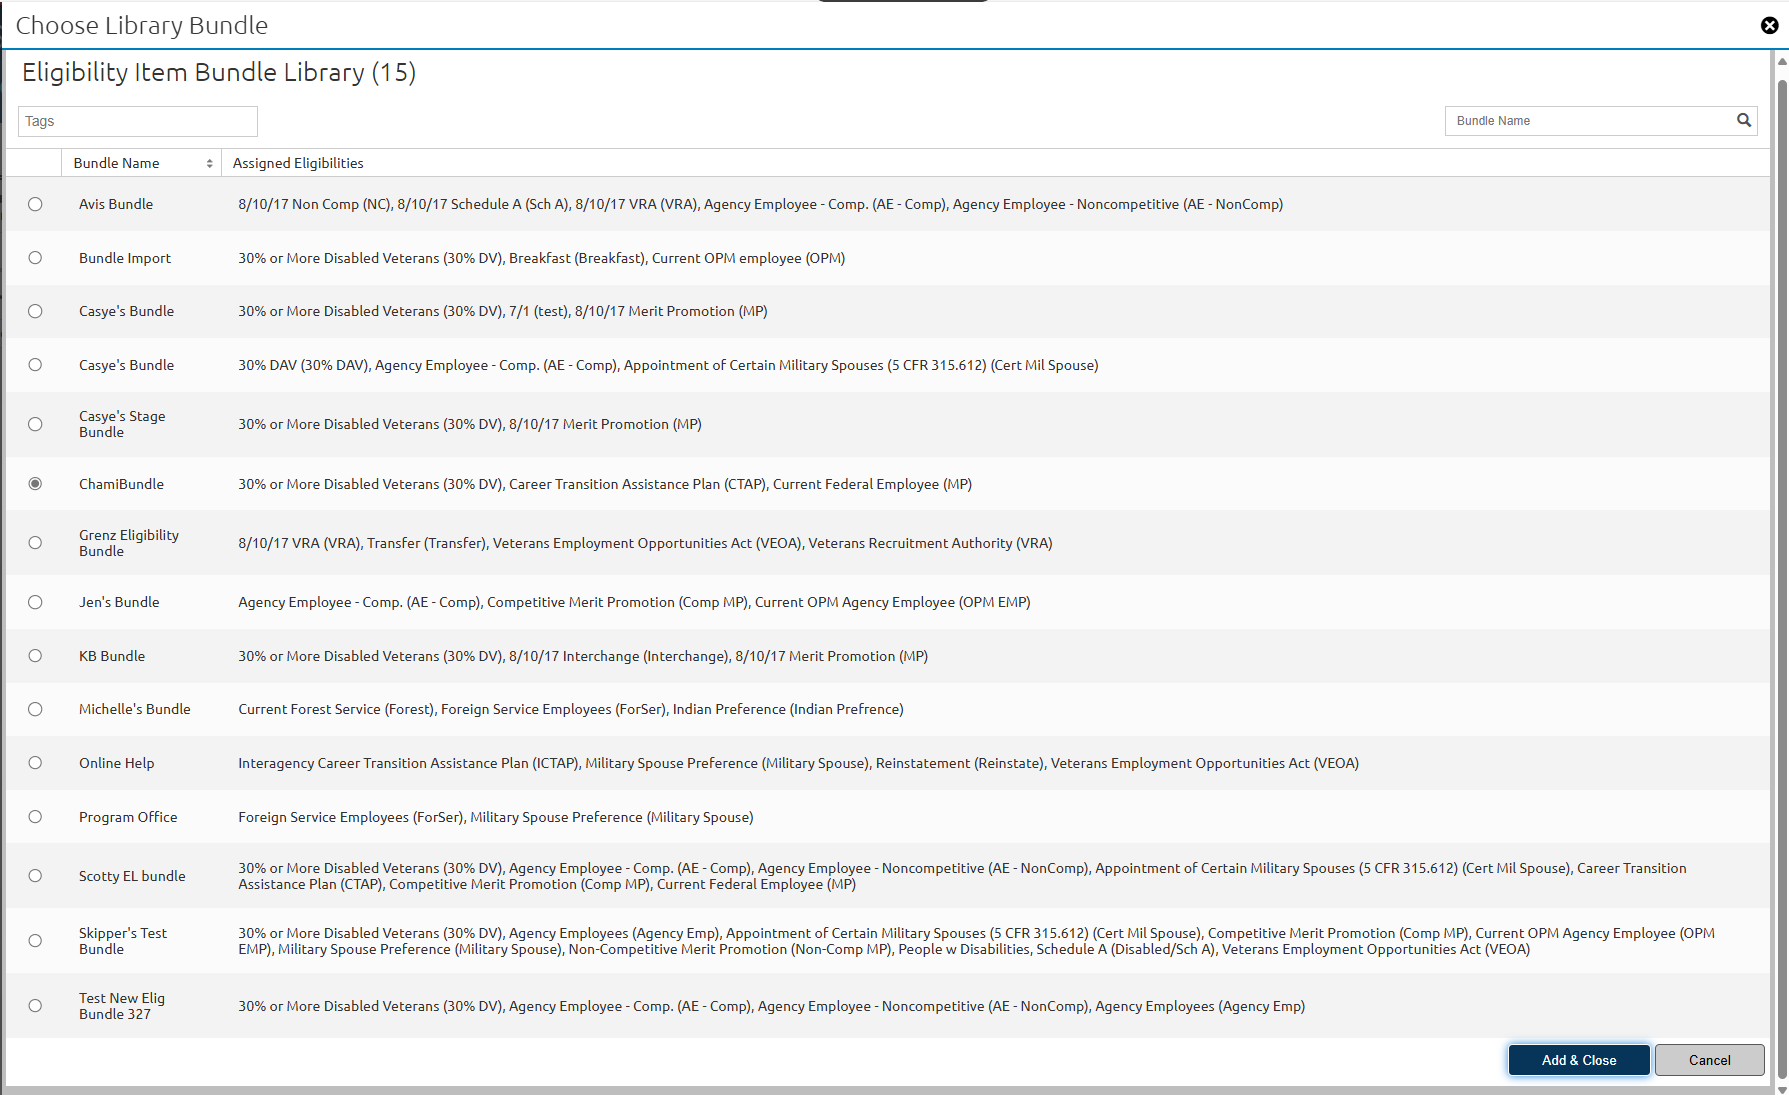Select Casye's Bundle with 7/1 (test) radio
Viewport: 1789px width, 1095px height.
[35, 311]
